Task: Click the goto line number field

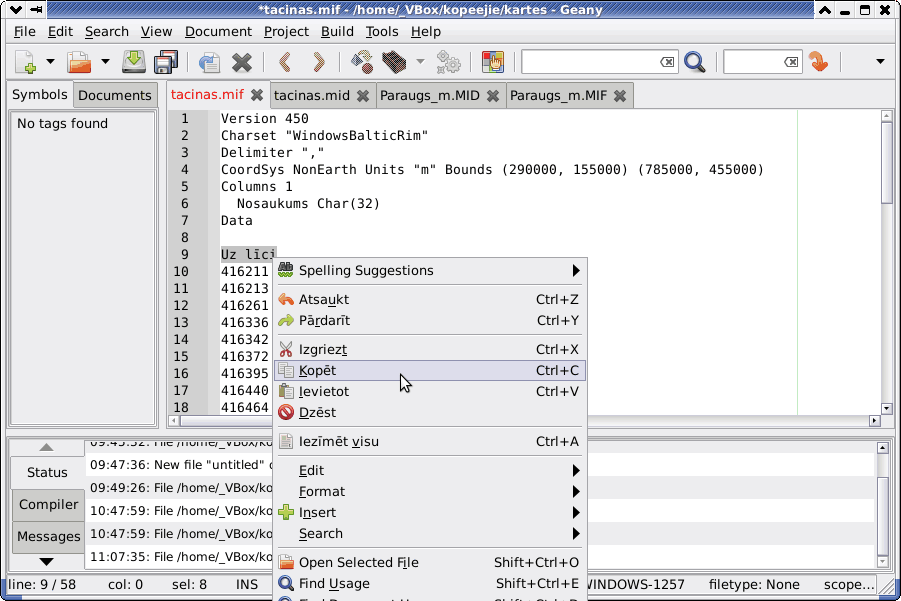Action: click(753, 61)
